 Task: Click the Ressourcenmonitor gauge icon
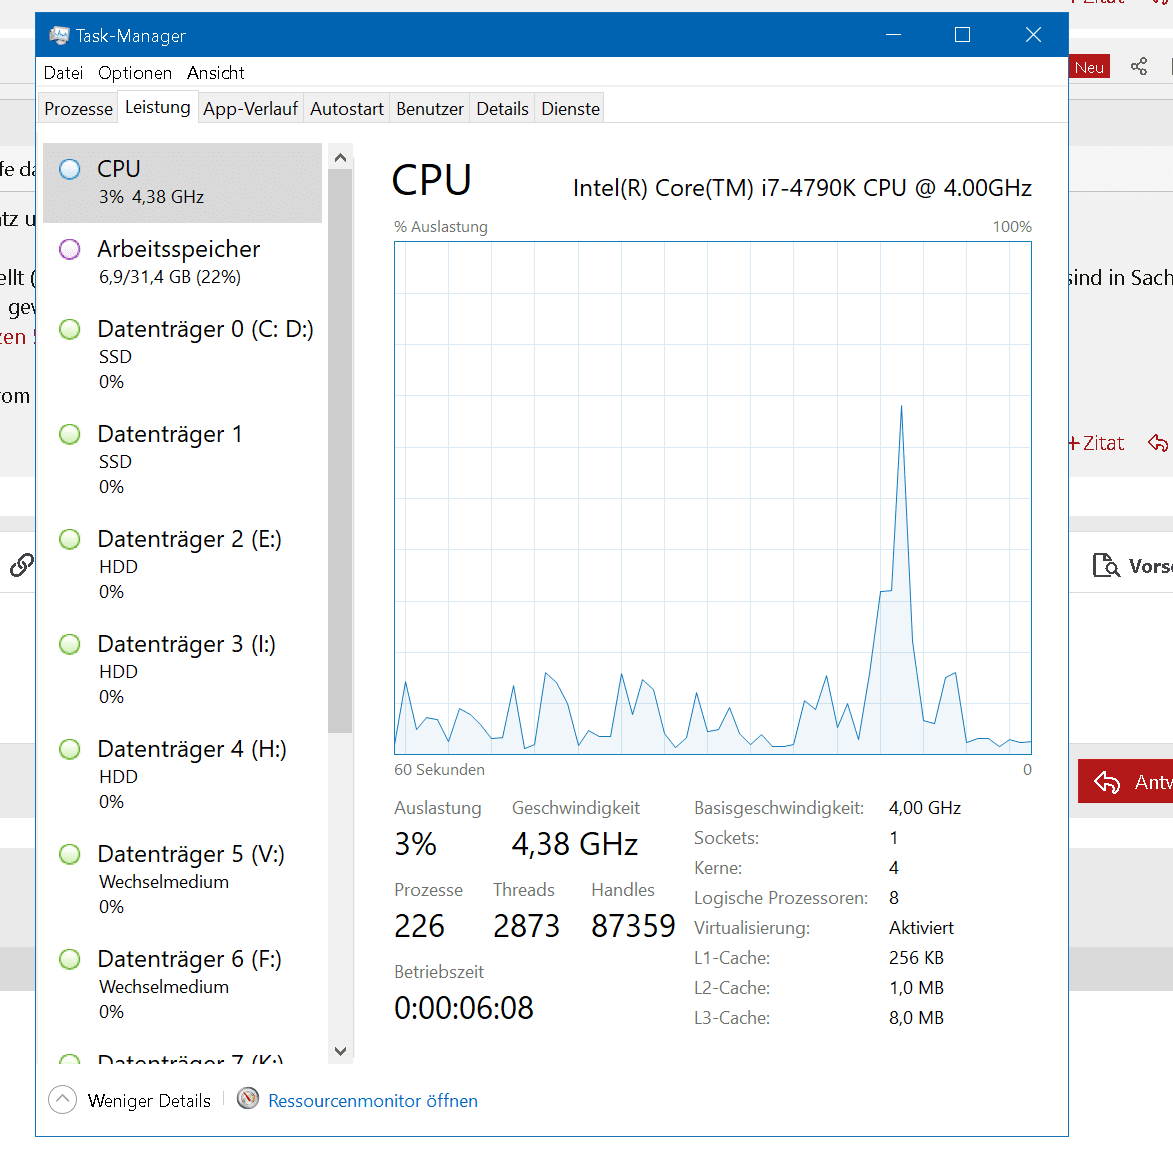(x=248, y=1098)
